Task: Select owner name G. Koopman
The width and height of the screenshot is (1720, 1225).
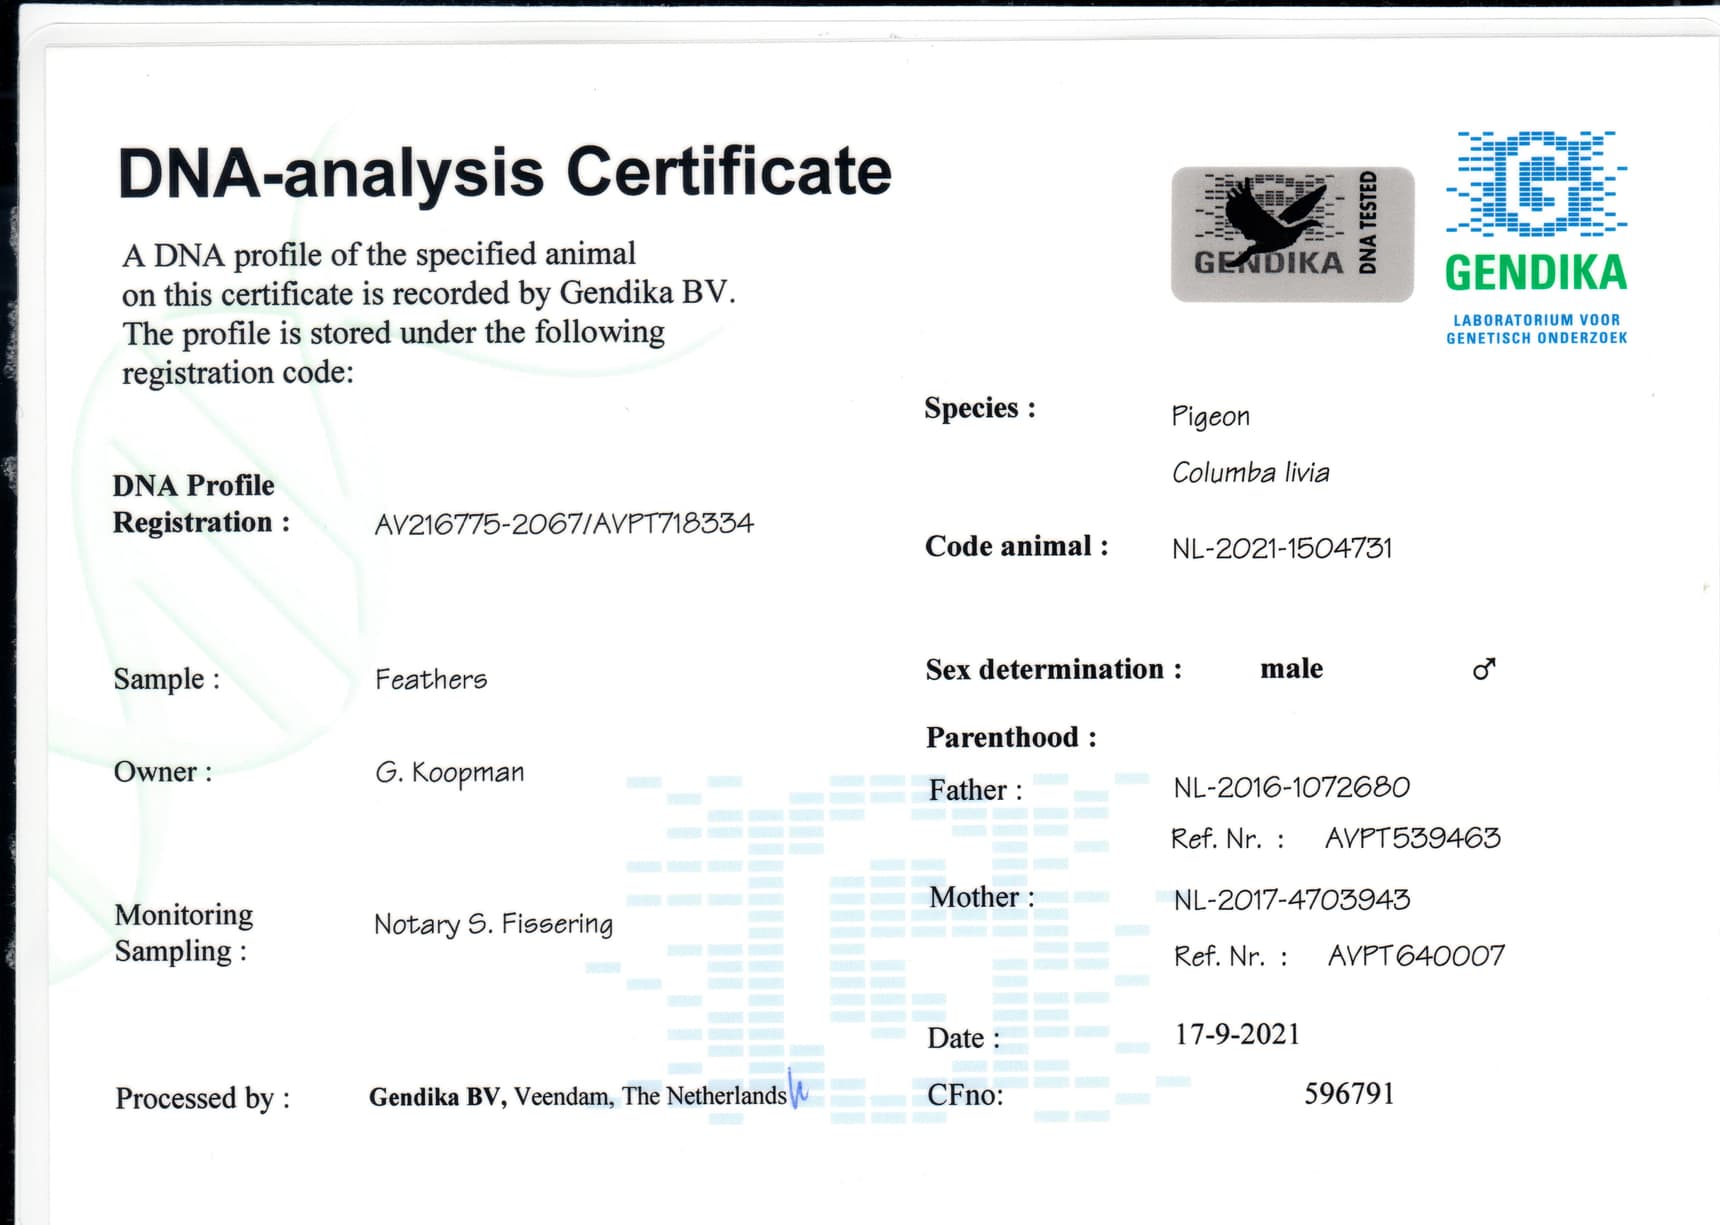Action: 449,773
